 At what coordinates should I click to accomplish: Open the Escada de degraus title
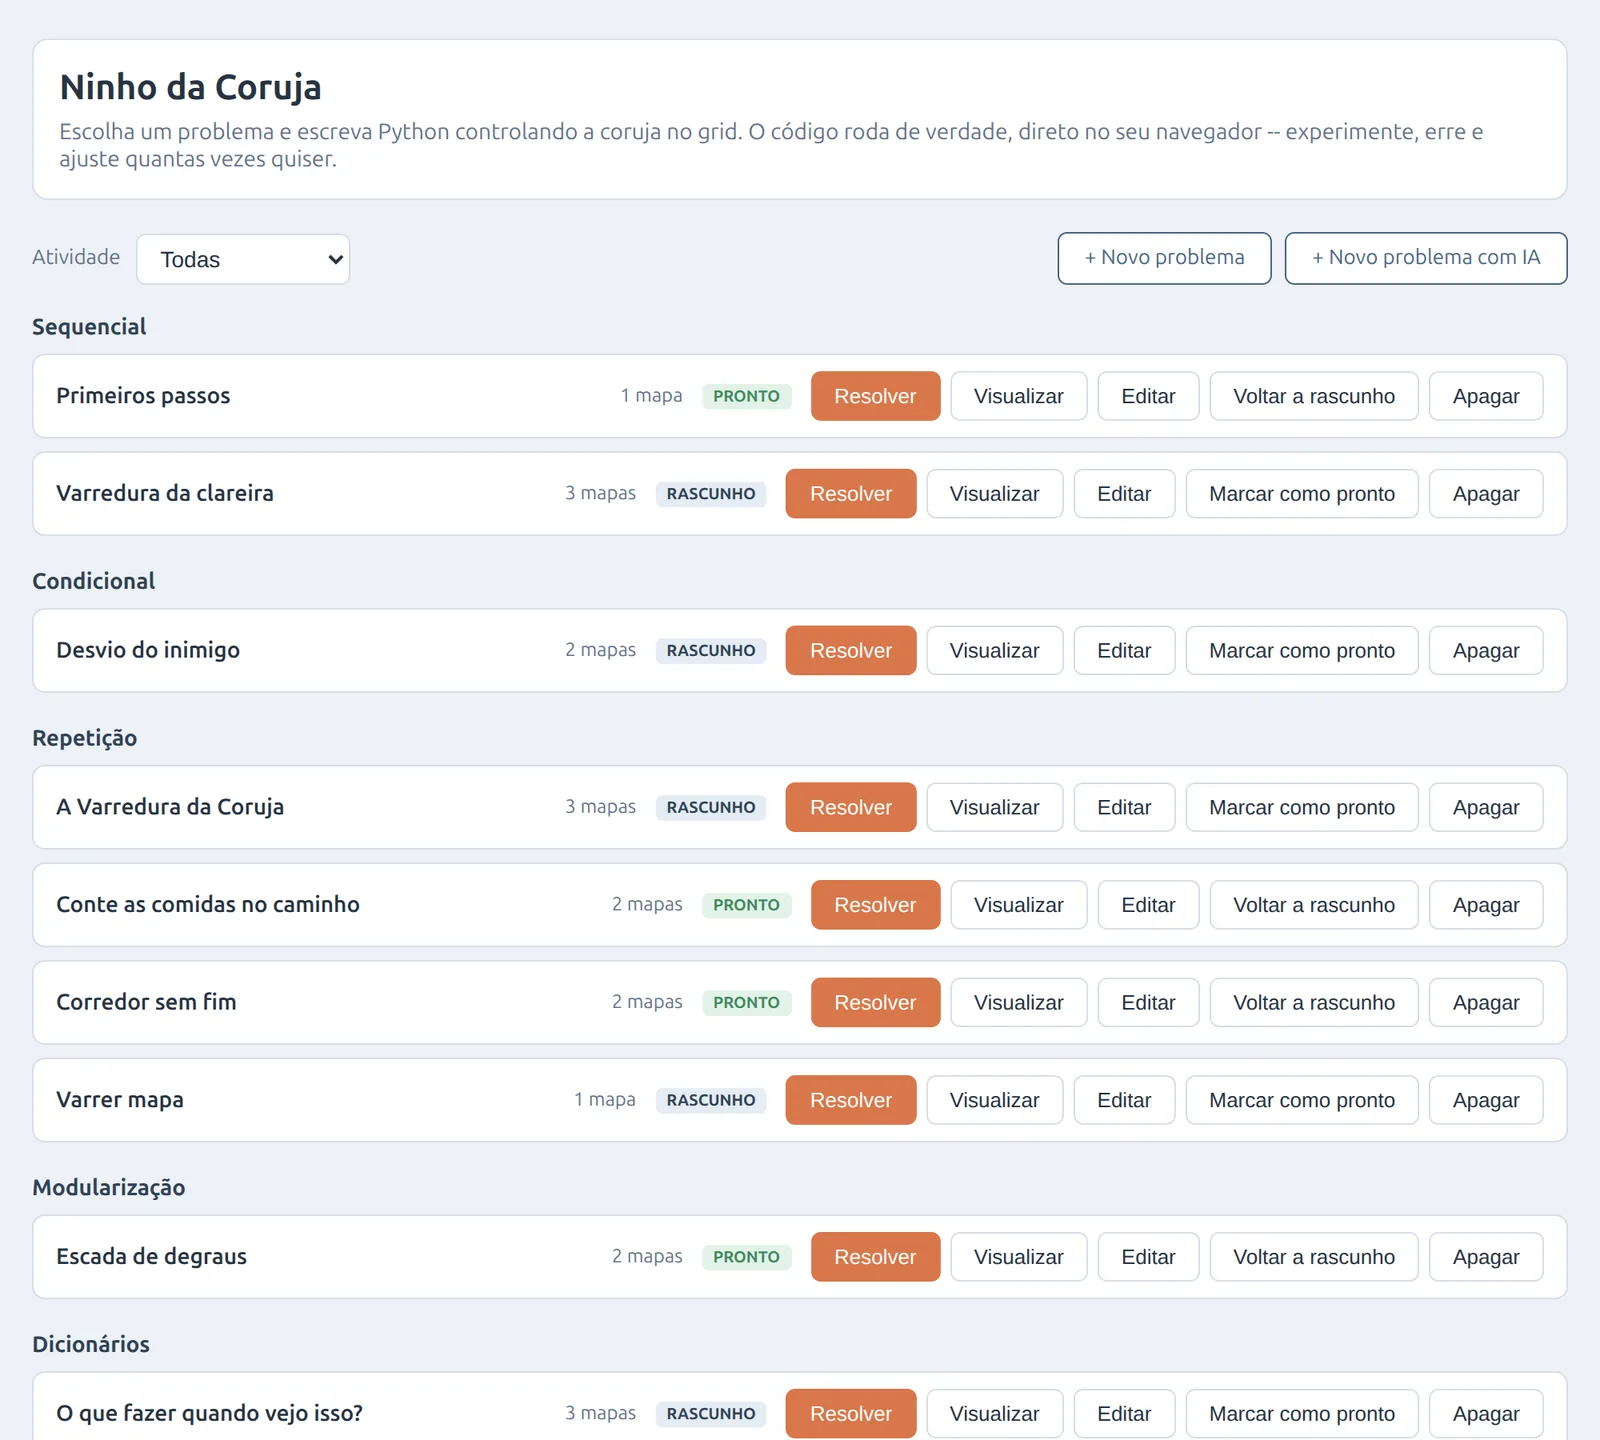(151, 1257)
